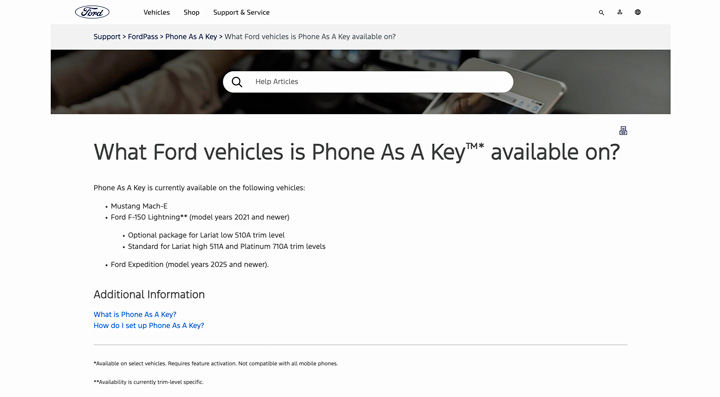Click the hero banner image

click(360, 82)
